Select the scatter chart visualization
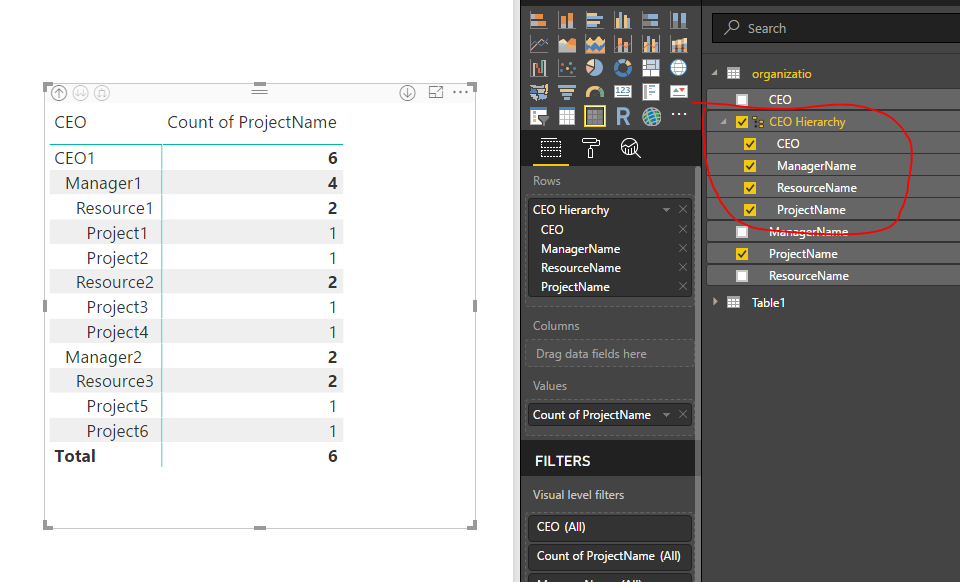960x582 pixels. (x=566, y=68)
